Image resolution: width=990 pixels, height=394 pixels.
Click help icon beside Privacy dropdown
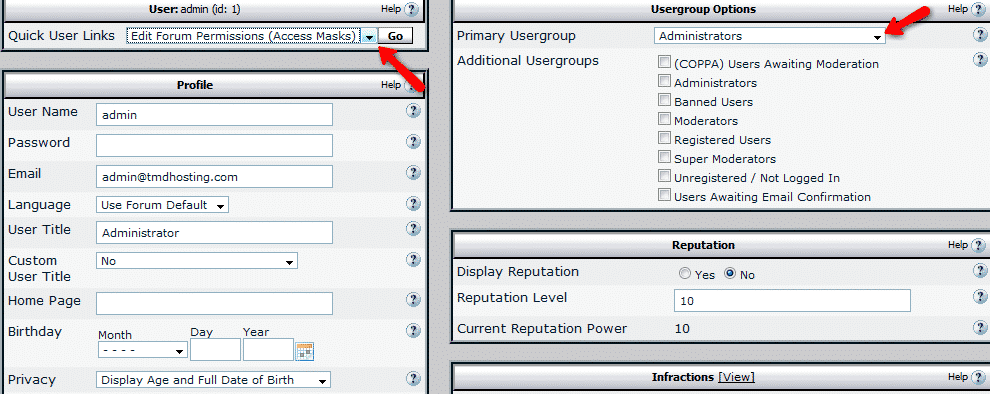[x=413, y=378]
